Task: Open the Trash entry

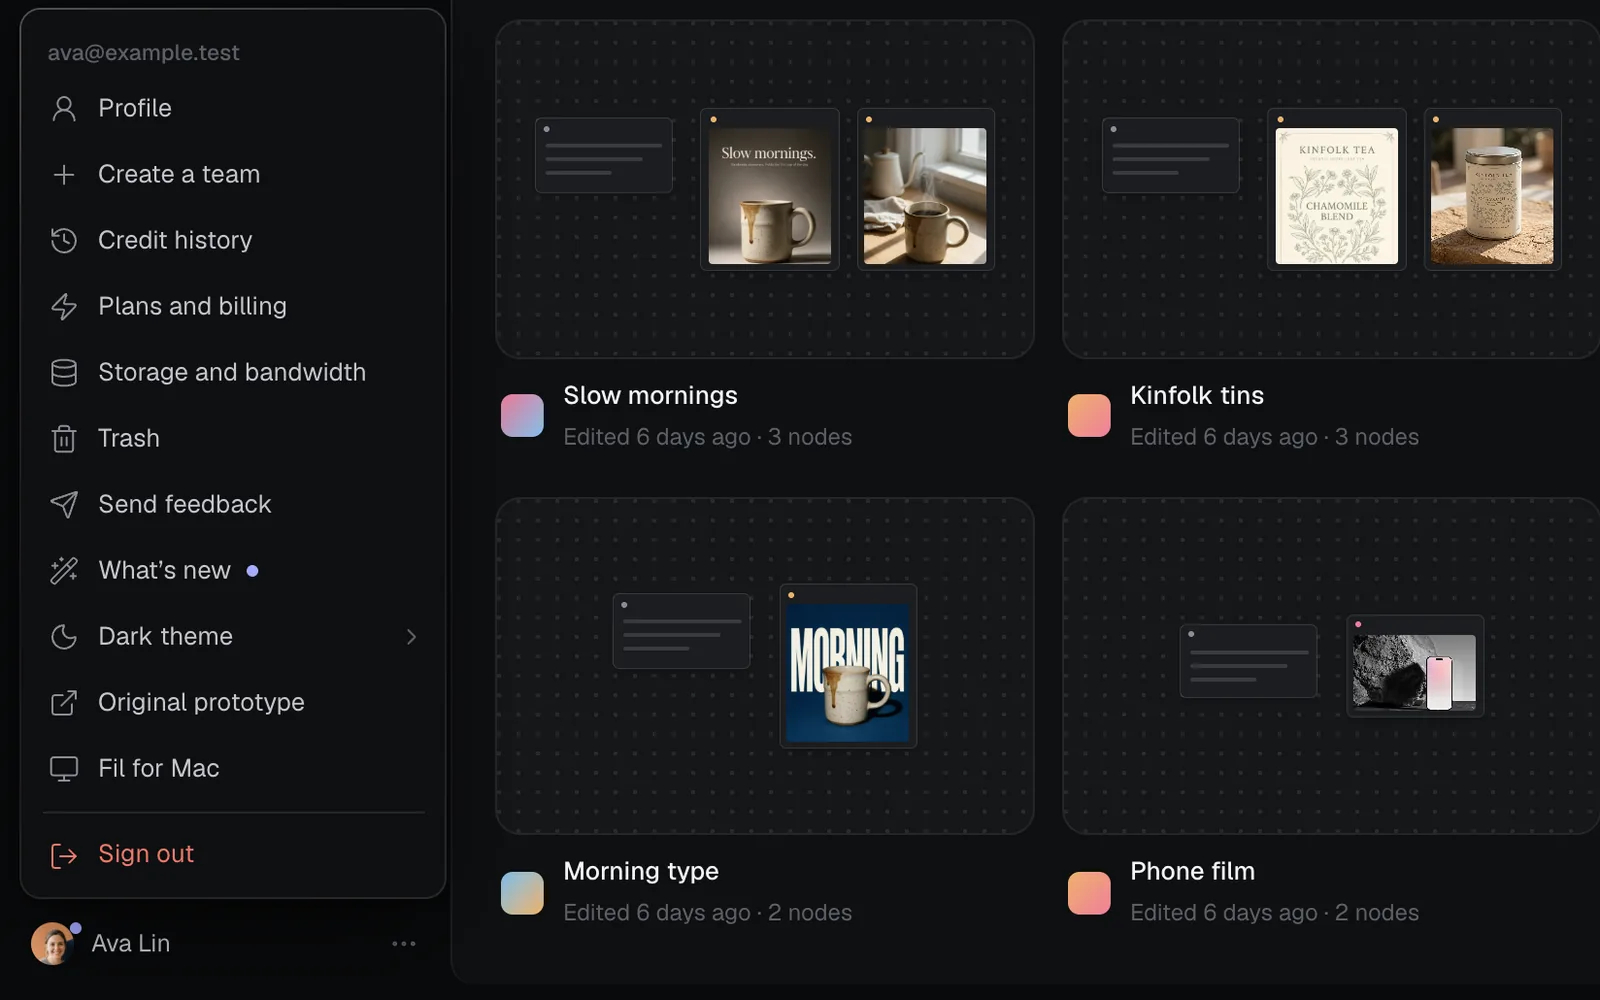Action: 233,438
